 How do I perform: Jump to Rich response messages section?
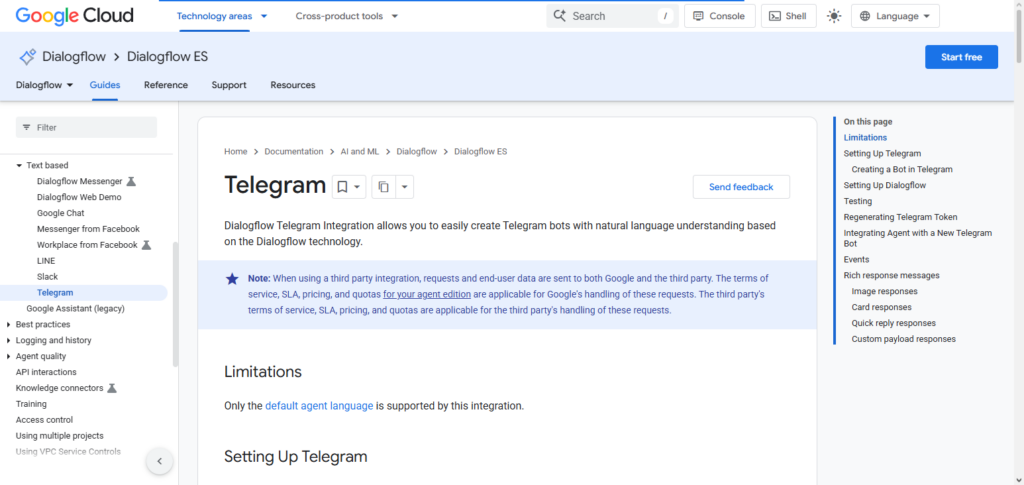click(891, 275)
